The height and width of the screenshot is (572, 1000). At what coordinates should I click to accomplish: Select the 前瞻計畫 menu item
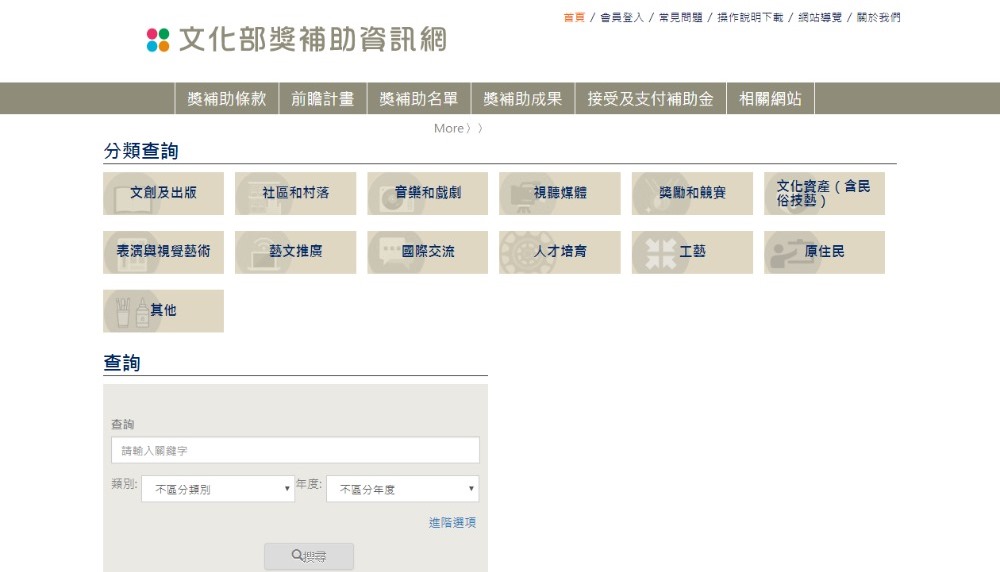[323, 99]
